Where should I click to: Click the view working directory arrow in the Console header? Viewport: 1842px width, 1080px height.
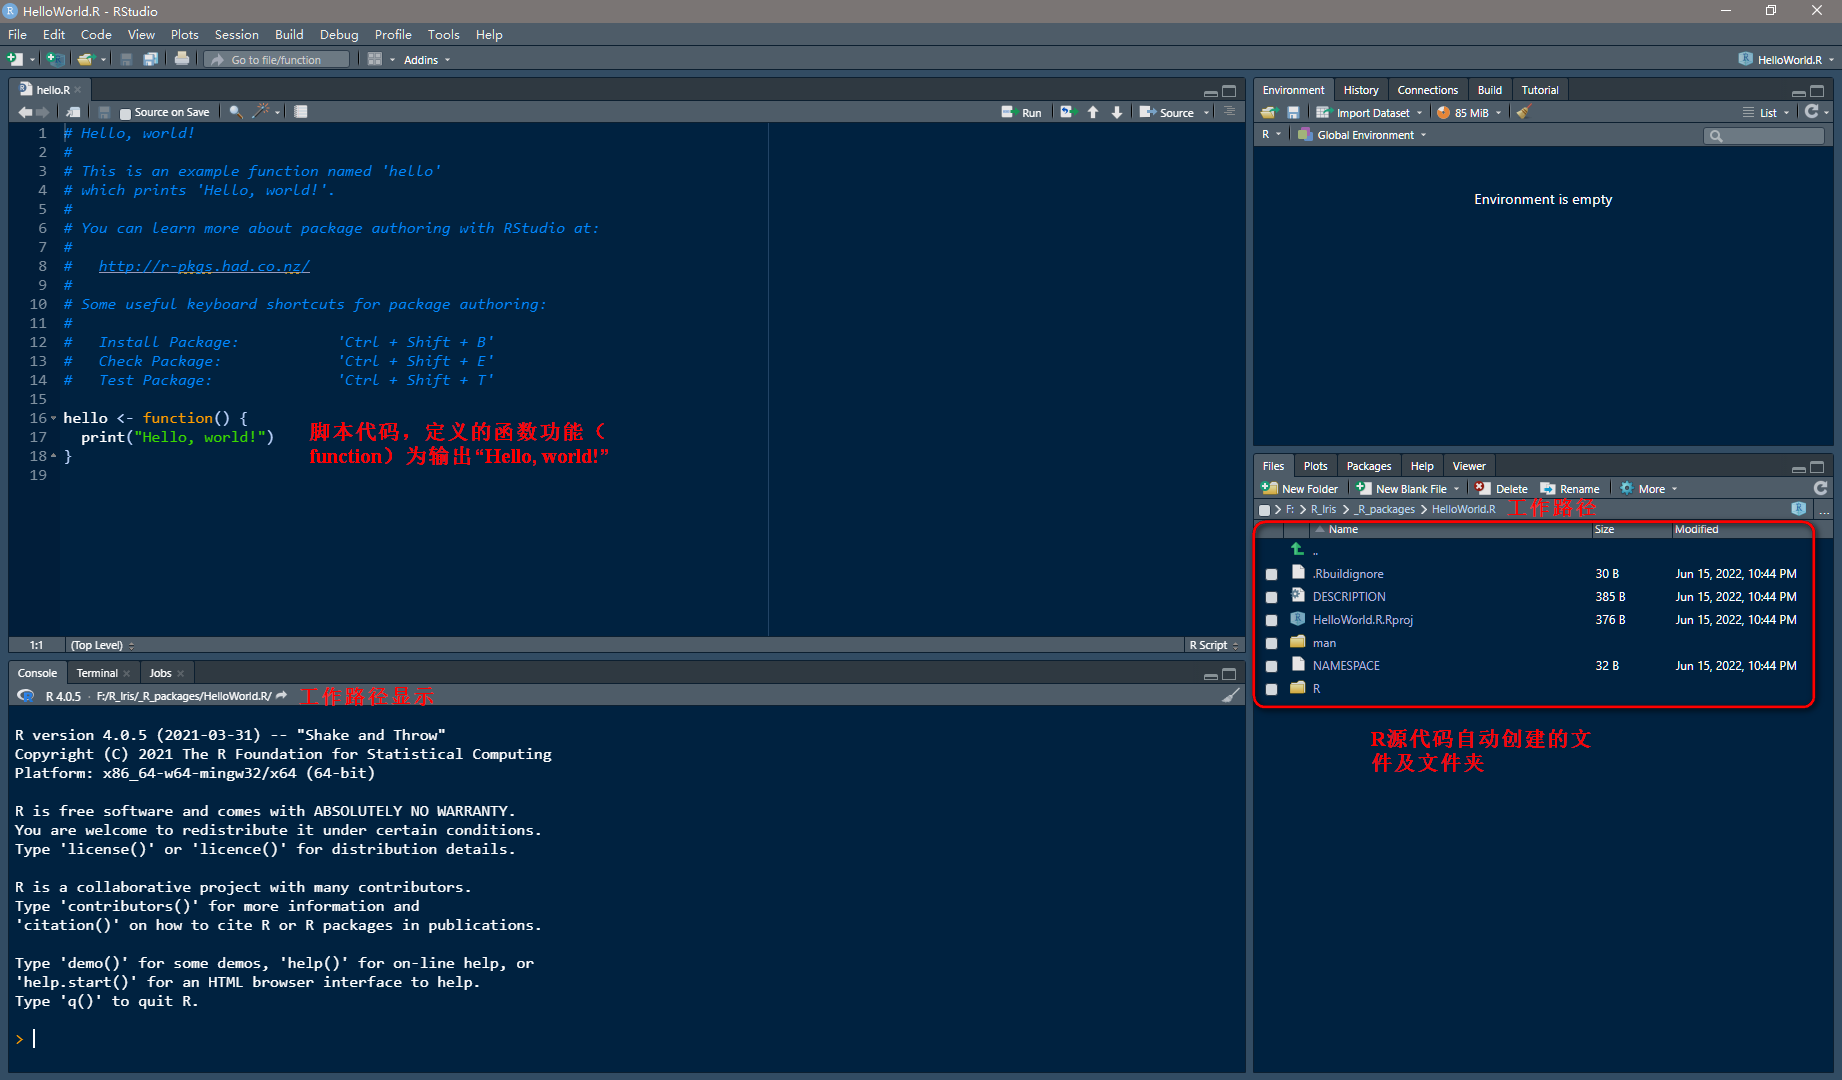[282, 695]
